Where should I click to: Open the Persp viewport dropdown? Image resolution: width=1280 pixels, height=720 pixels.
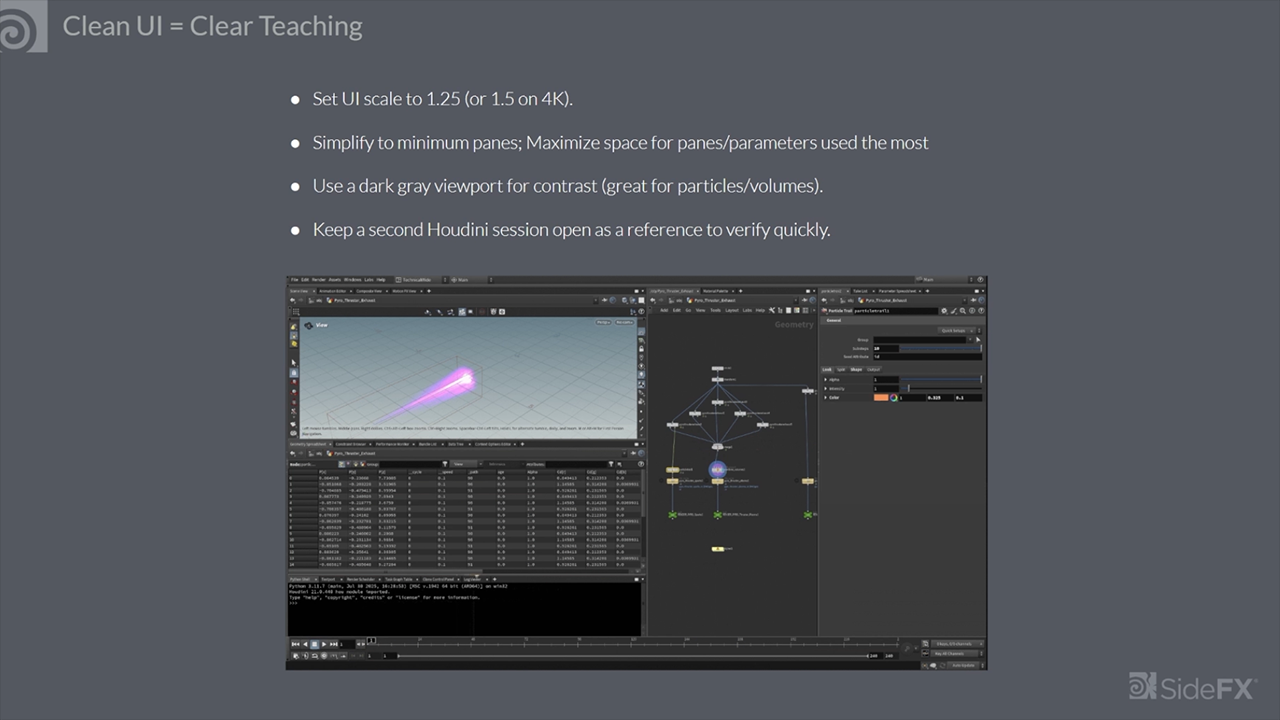pyautogui.click(x=604, y=323)
